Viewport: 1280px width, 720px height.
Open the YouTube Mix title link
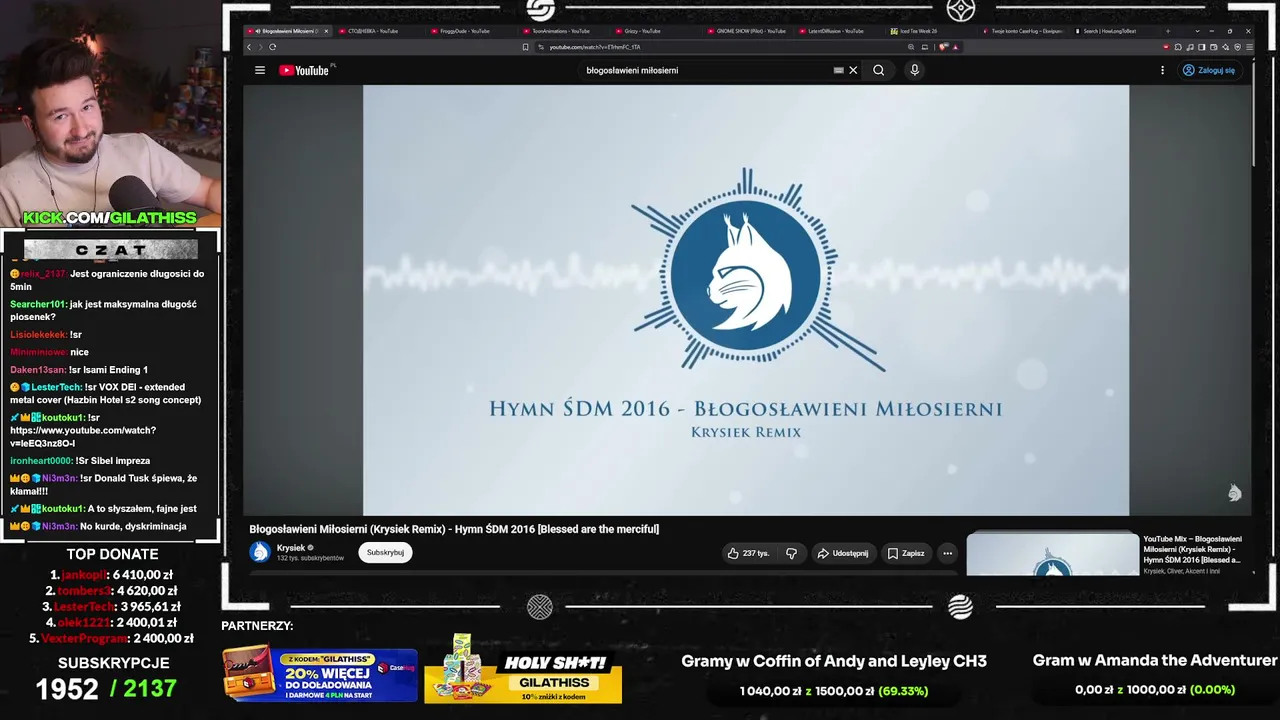click(1192, 549)
